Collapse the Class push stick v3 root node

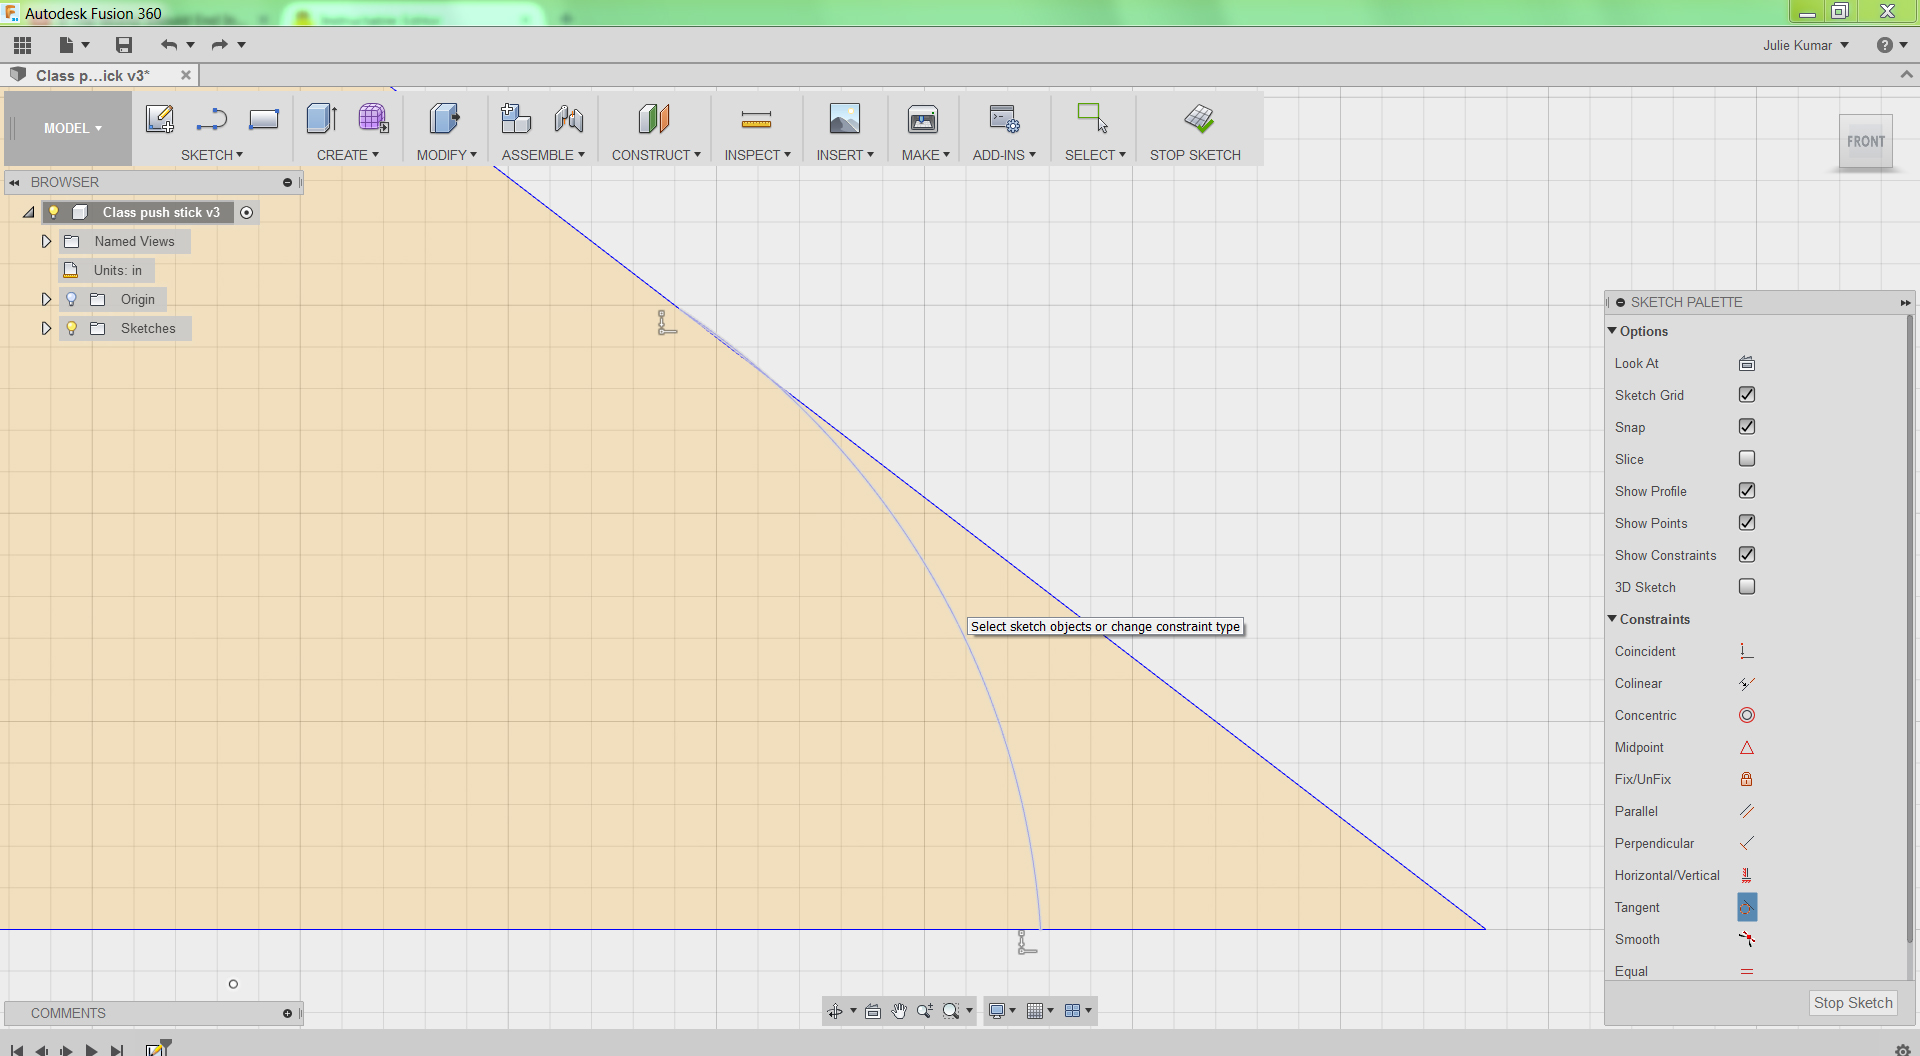coord(29,212)
